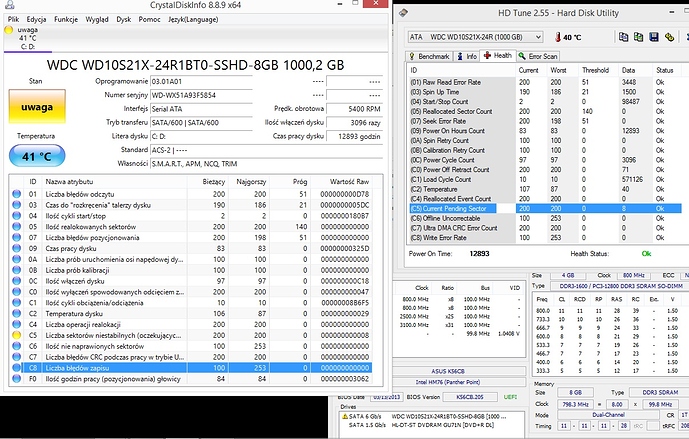Click HD Tune save screenshot floppy icon
The width and height of the screenshot is (689, 439).
coord(654,37)
